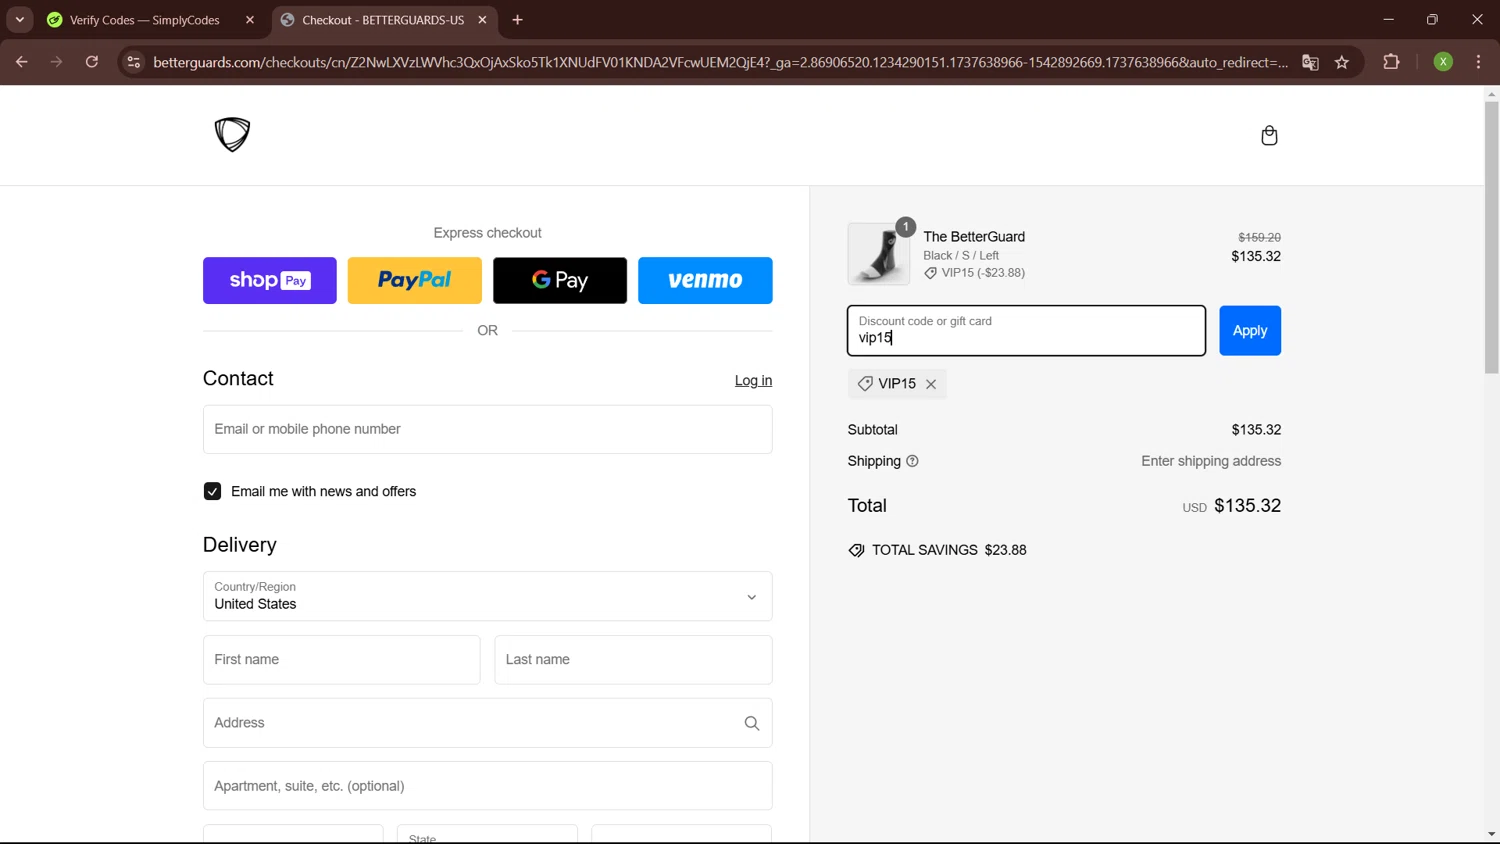Expand the Country/Region dropdown
This screenshot has width=1500, height=844.
(487, 596)
